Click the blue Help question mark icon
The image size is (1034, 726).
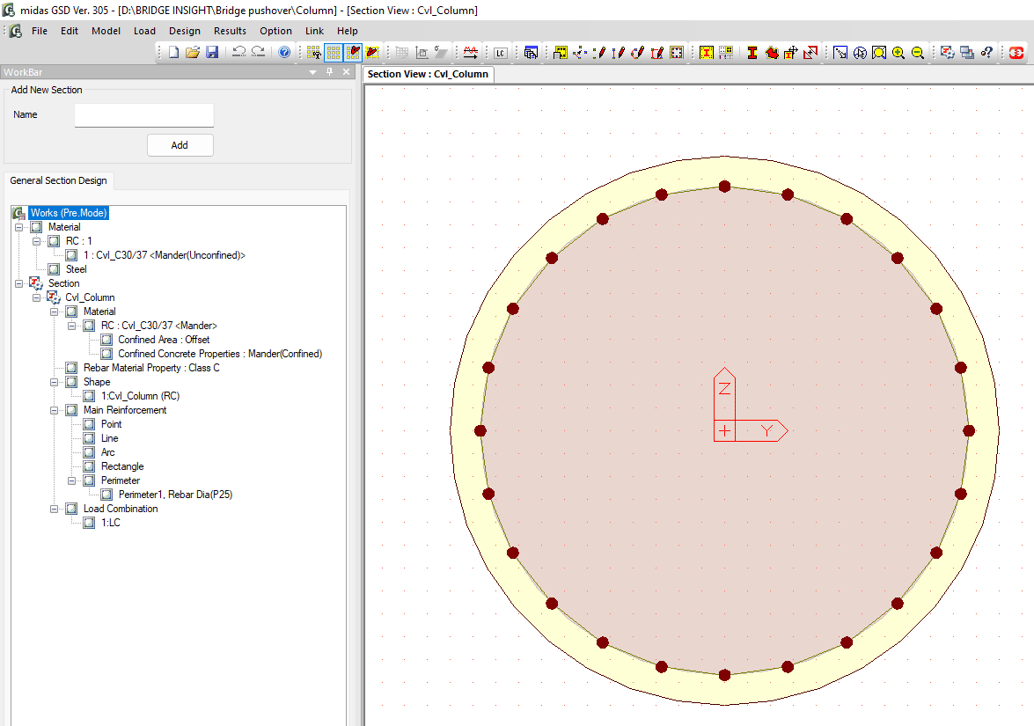285,52
